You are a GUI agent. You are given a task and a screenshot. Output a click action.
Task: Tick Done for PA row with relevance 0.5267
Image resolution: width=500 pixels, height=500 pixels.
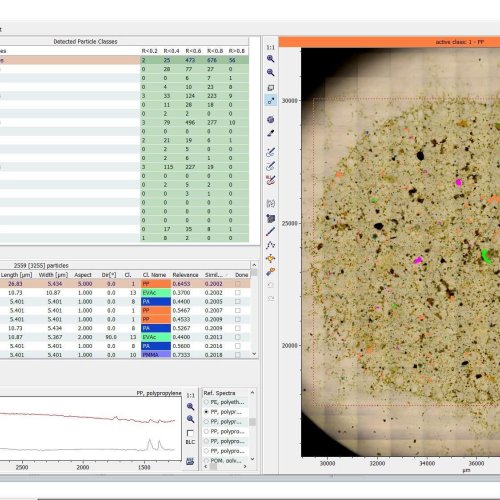237,328
